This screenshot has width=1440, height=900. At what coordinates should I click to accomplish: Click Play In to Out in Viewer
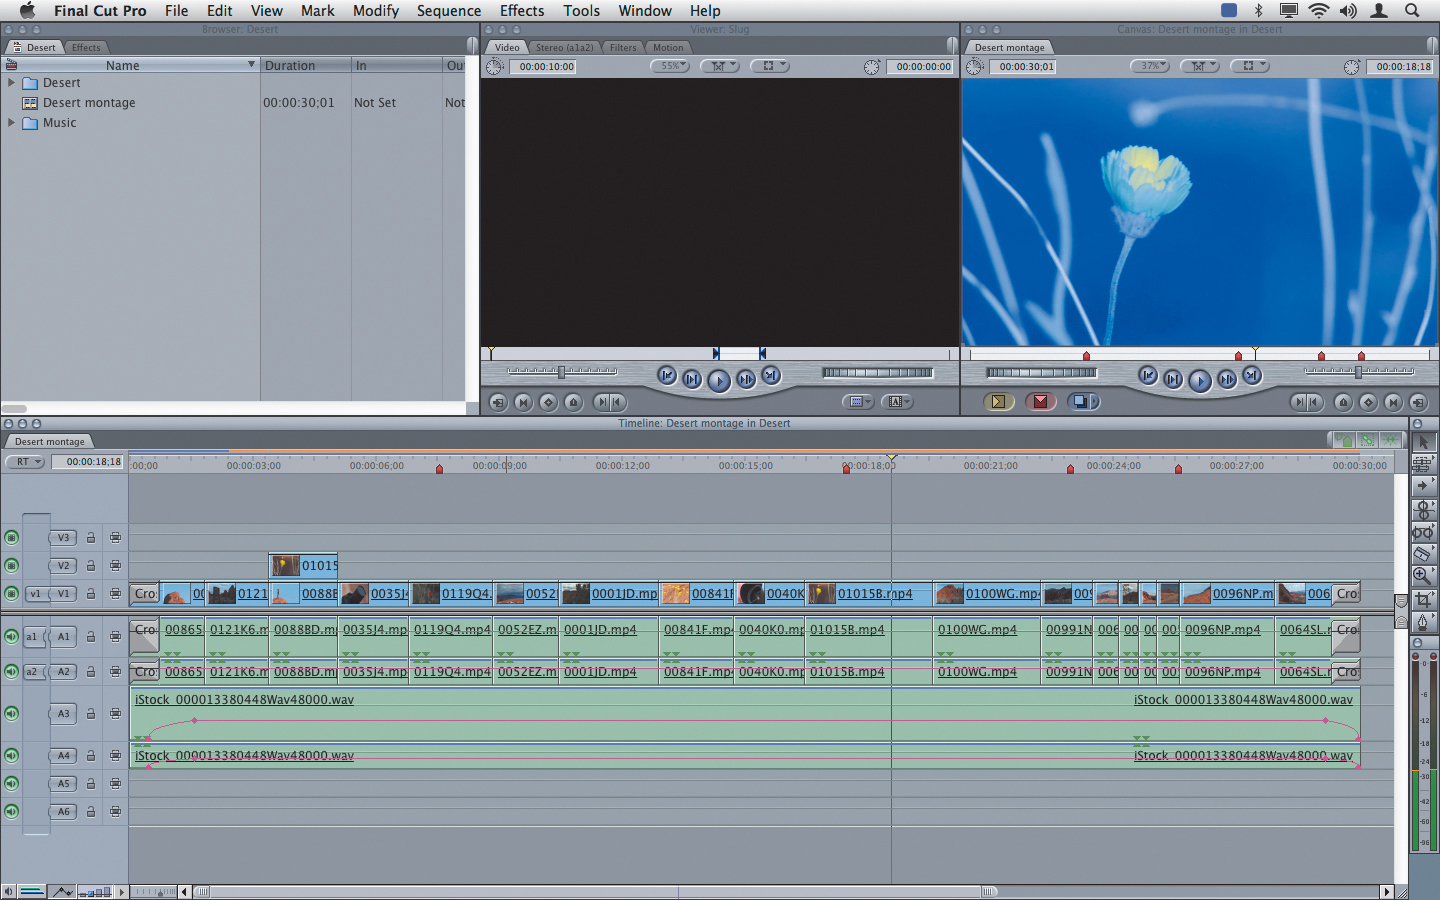692,379
